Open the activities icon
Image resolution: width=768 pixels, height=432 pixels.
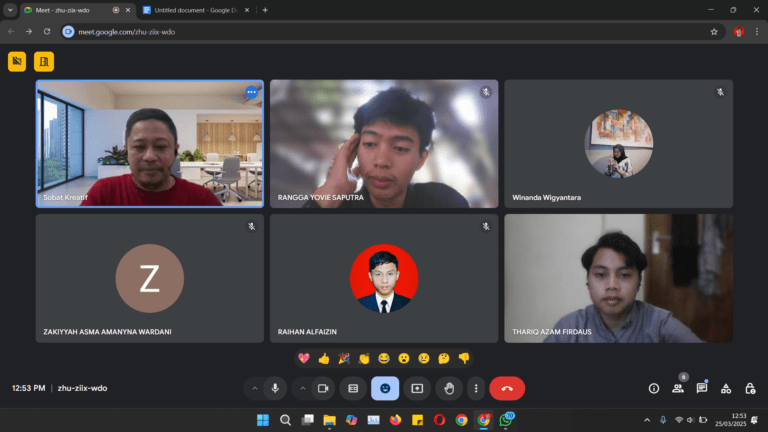pyautogui.click(x=726, y=388)
